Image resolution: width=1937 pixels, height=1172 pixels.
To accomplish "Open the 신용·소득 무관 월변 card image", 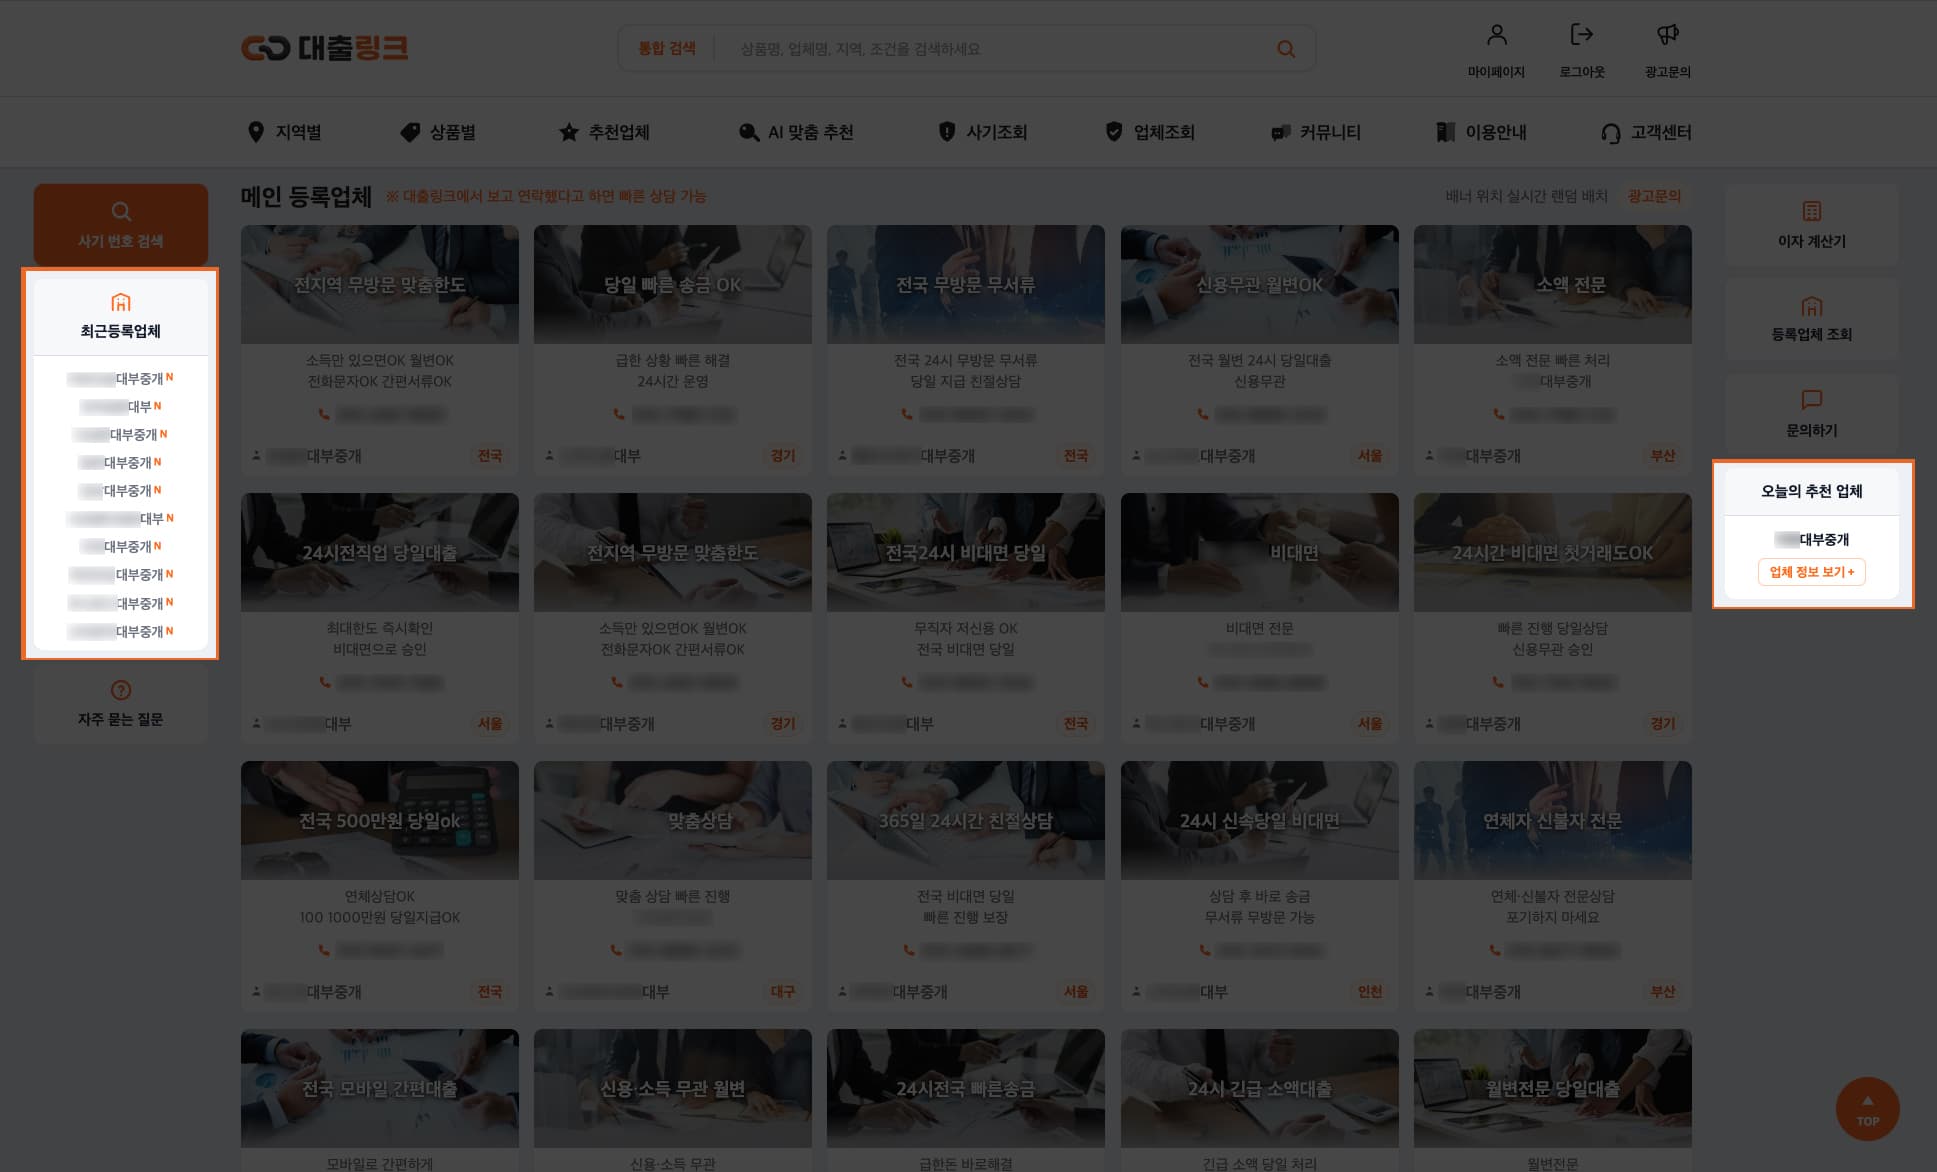I will tap(673, 1088).
